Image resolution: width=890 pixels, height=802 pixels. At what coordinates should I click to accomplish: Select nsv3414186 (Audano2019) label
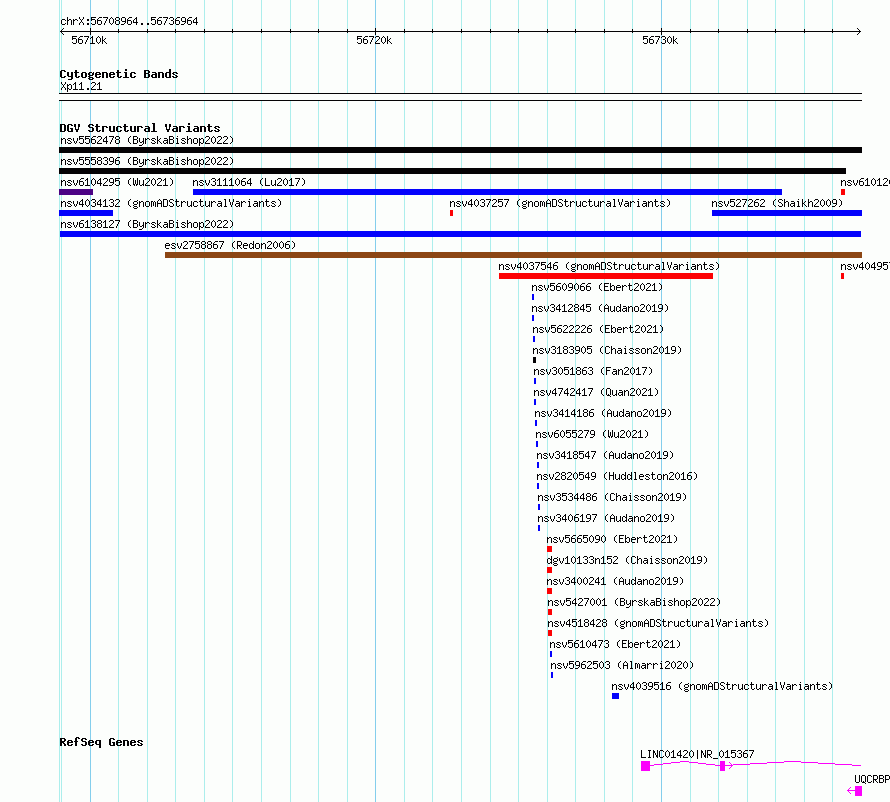coord(603,413)
